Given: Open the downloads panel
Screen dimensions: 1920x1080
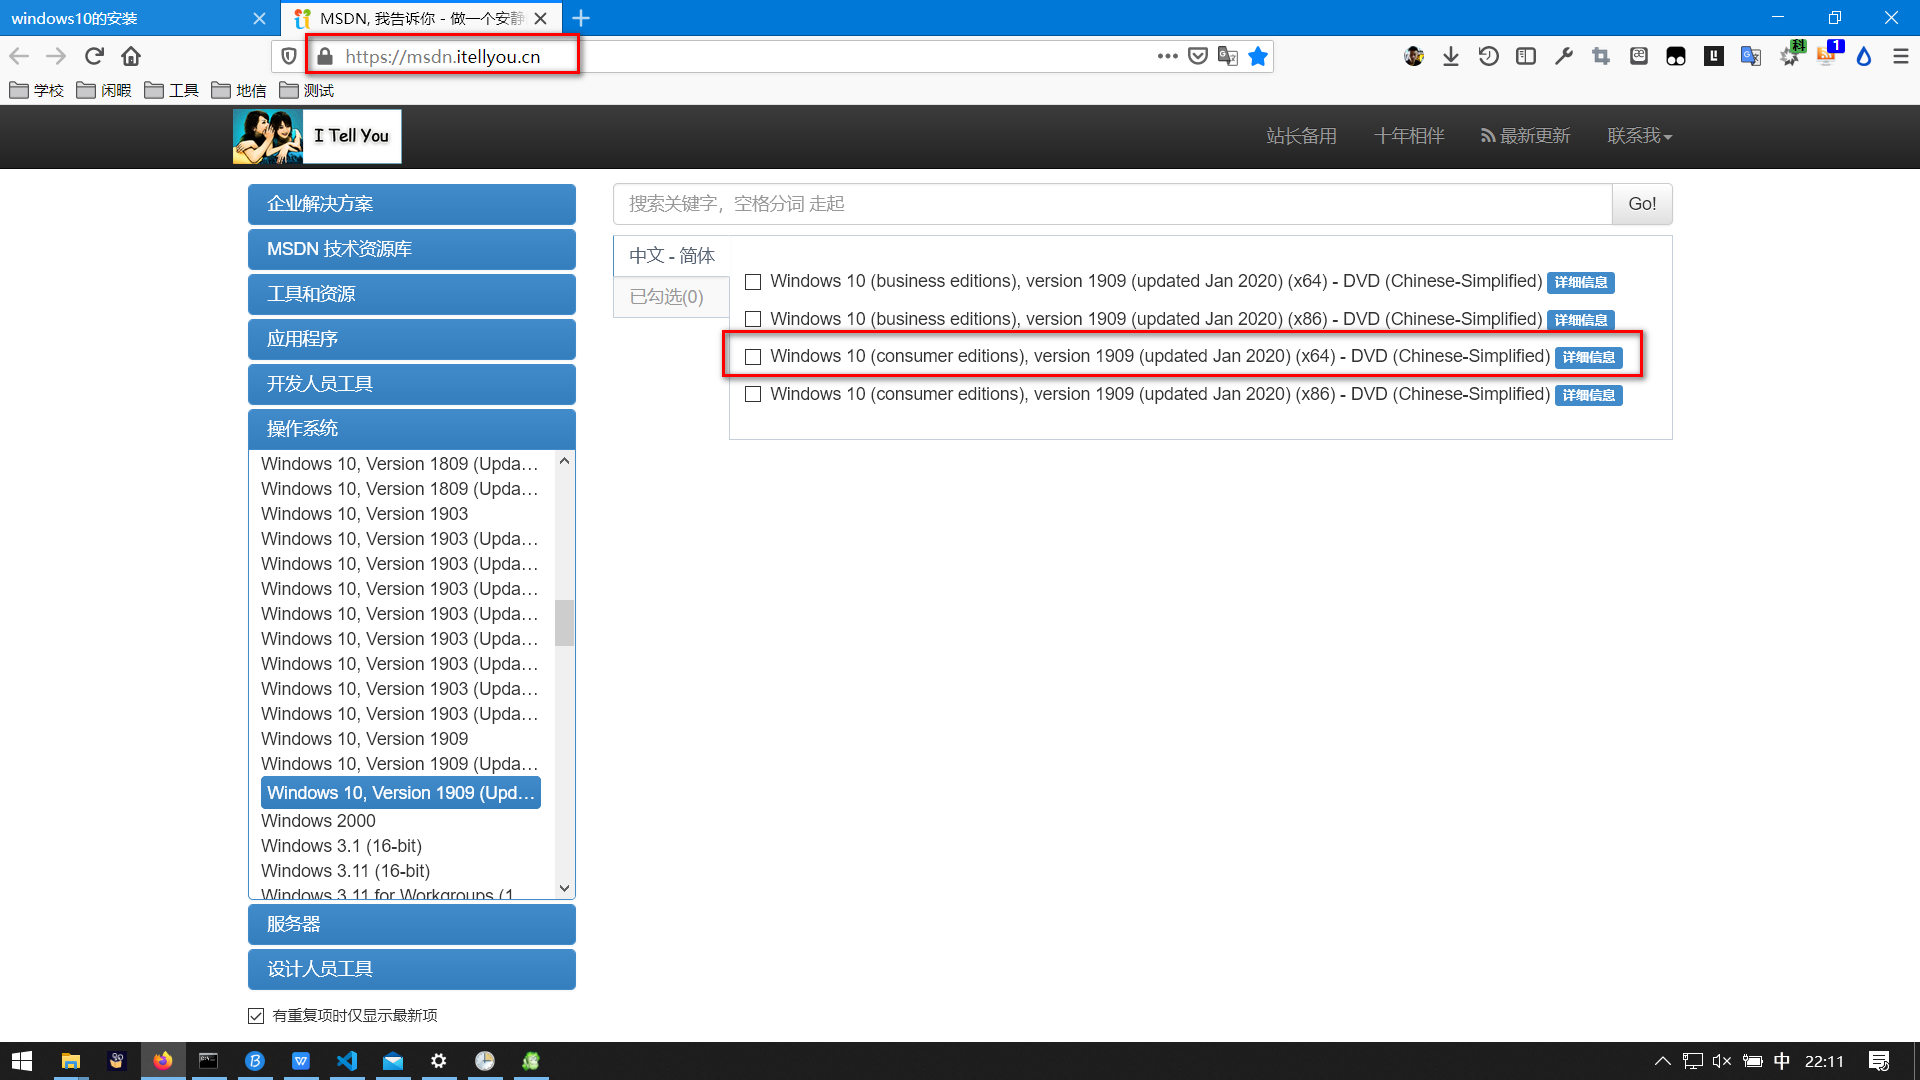Looking at the screenshot, I should [x=1451, y=56].
